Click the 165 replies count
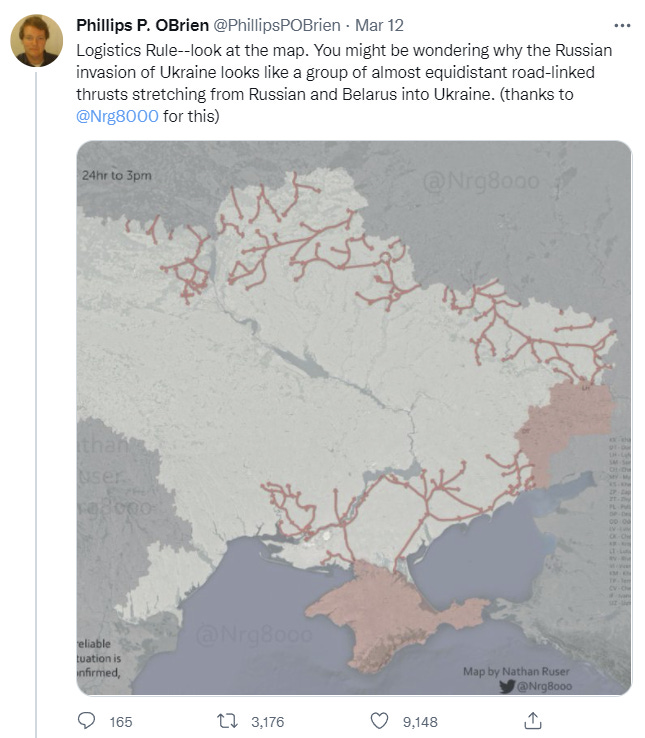 tap(120, 721)
